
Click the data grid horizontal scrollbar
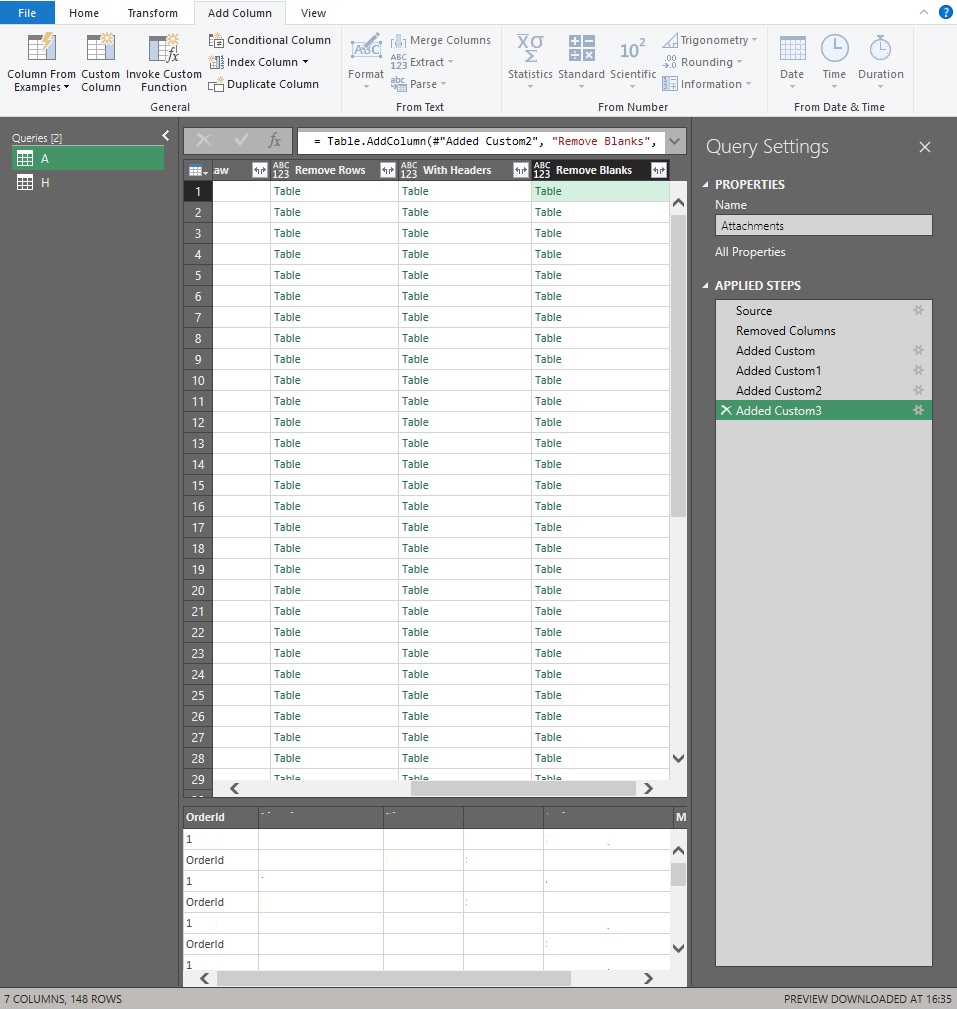point(523,788)
